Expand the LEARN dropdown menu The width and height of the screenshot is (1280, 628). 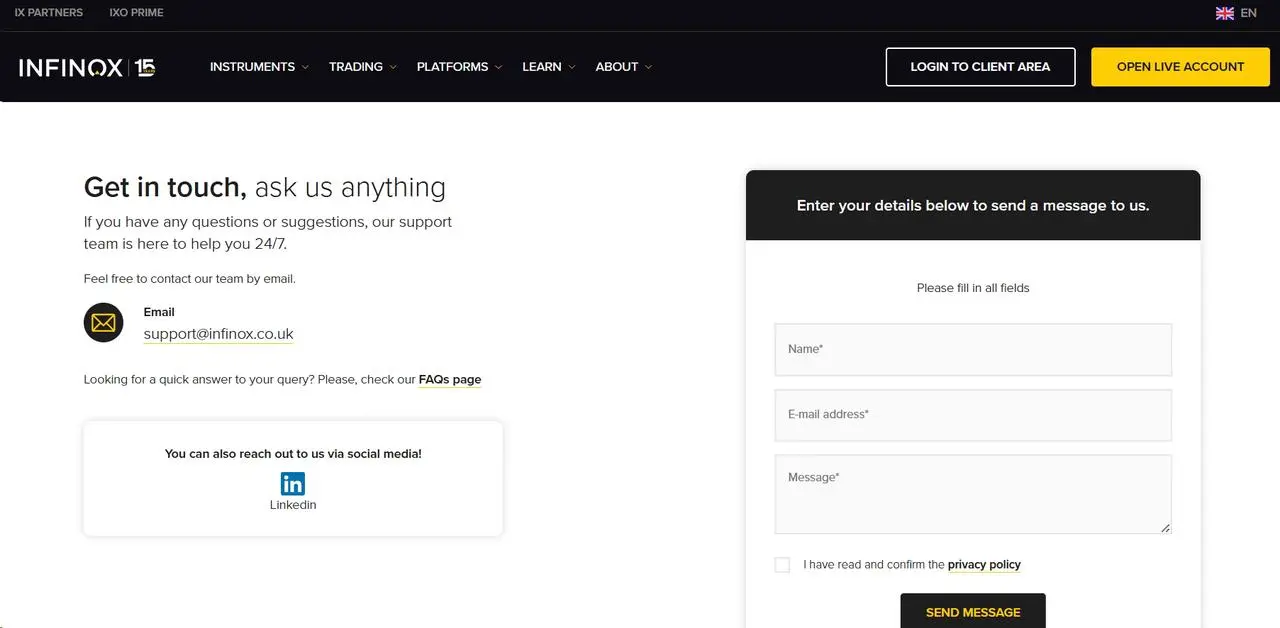coord(548,67)
